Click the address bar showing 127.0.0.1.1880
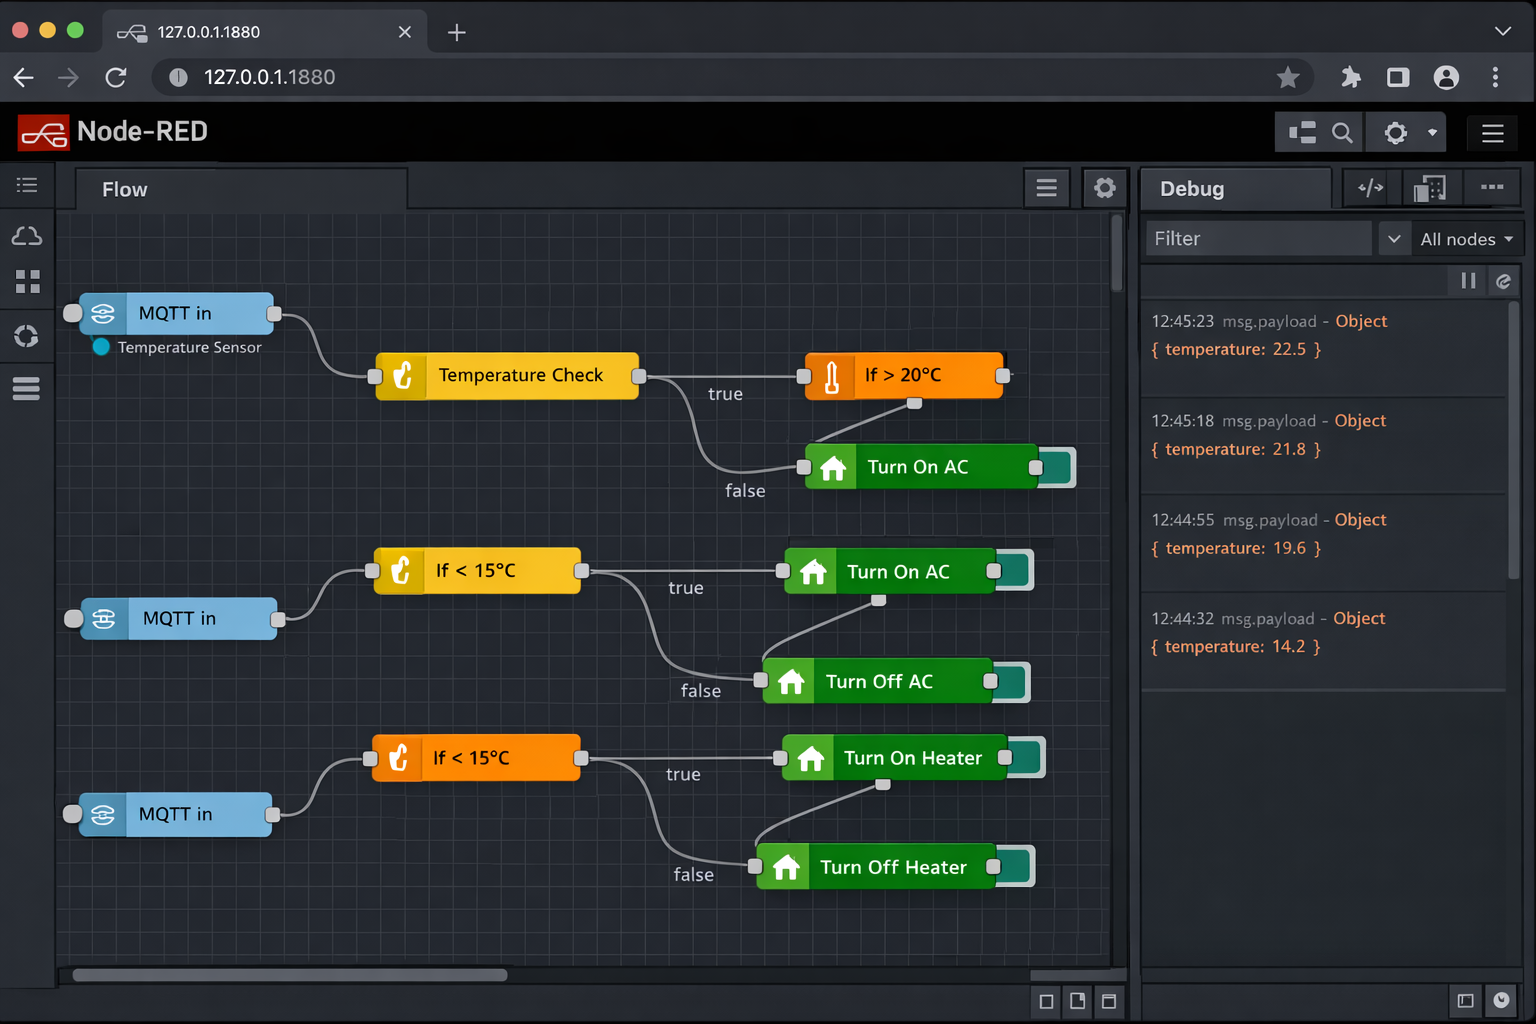1536x1024 pixels. click(732, 77)
